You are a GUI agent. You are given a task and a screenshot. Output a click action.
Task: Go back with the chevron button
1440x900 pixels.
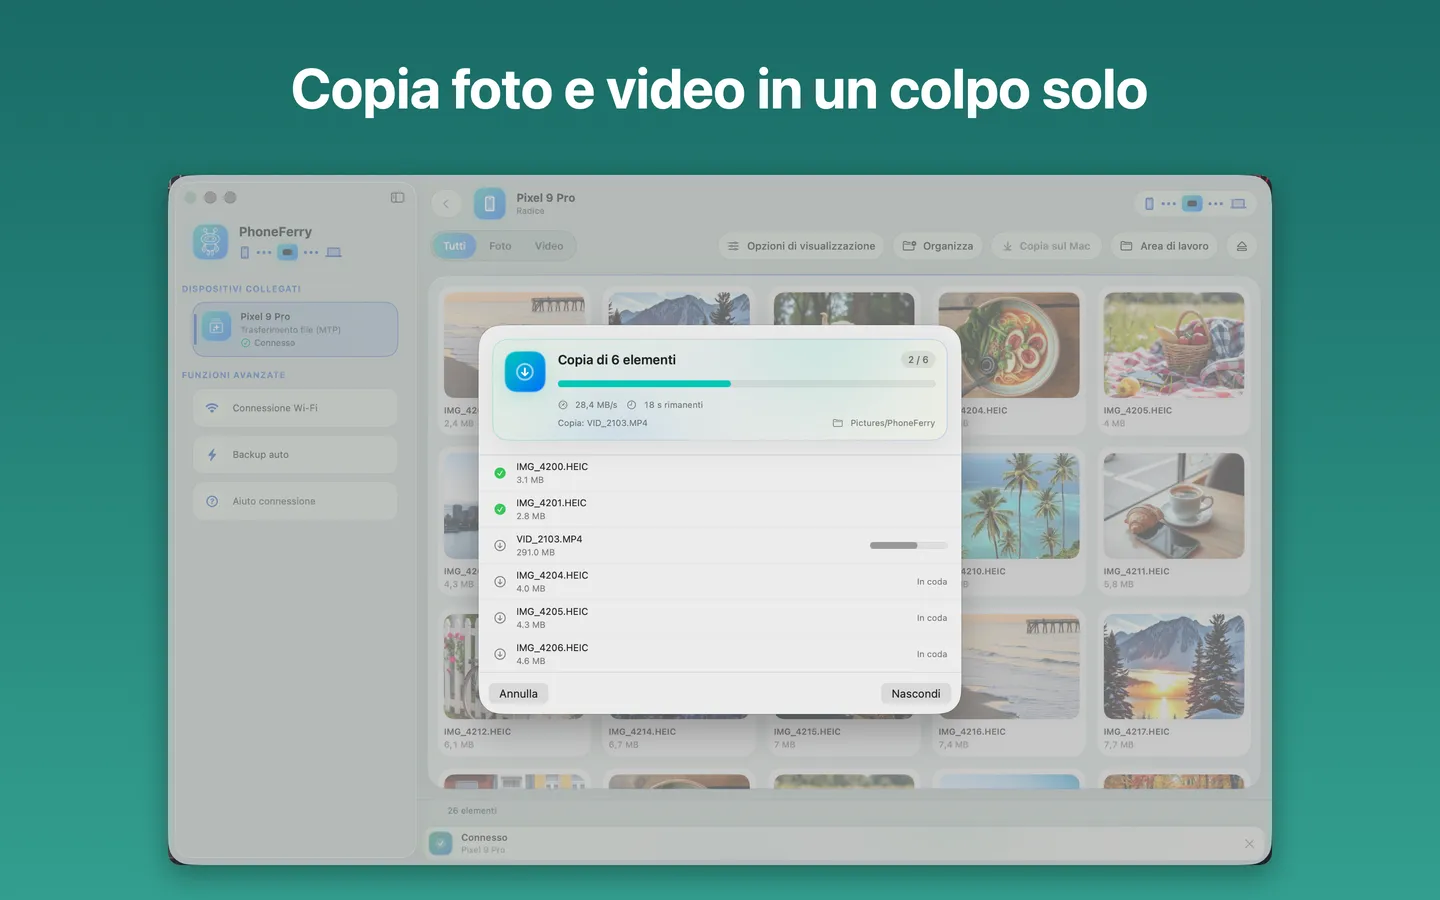[446, 204]
